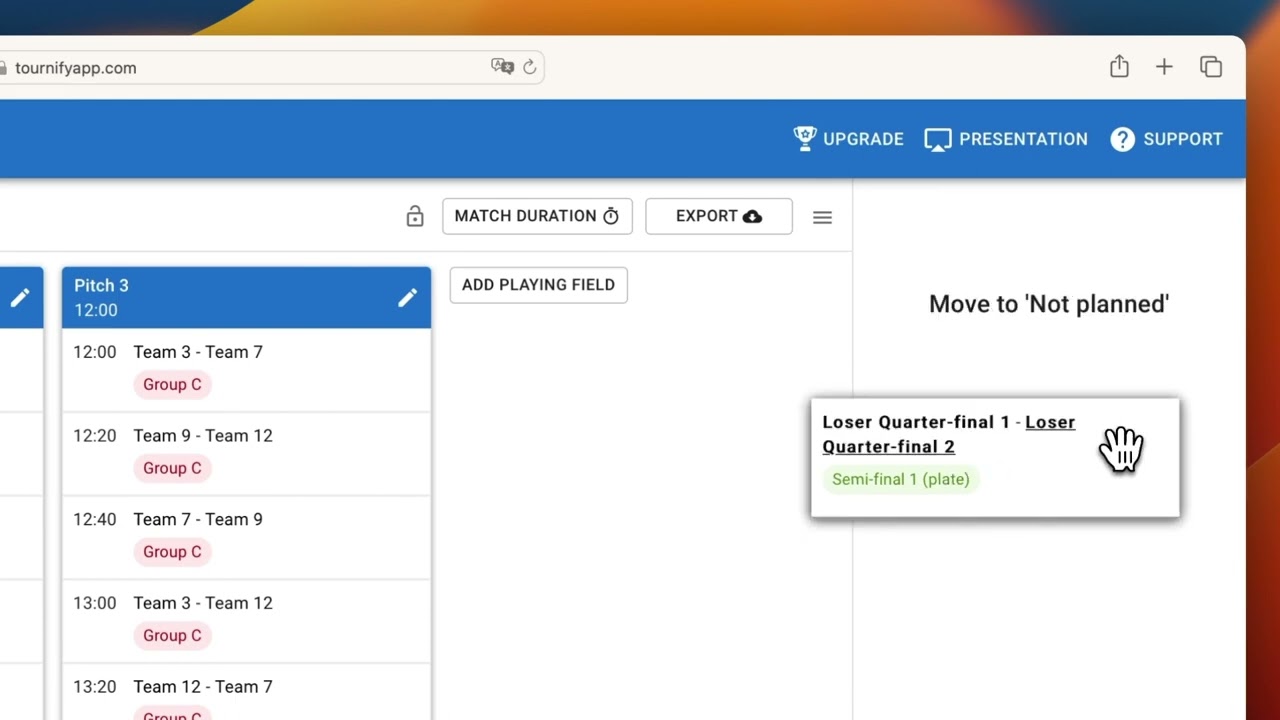Viewport: 1280px width, 720px height.
Task: Select the 12:40 Team 7 - Team 9 match
Action: tap(246, 537)
